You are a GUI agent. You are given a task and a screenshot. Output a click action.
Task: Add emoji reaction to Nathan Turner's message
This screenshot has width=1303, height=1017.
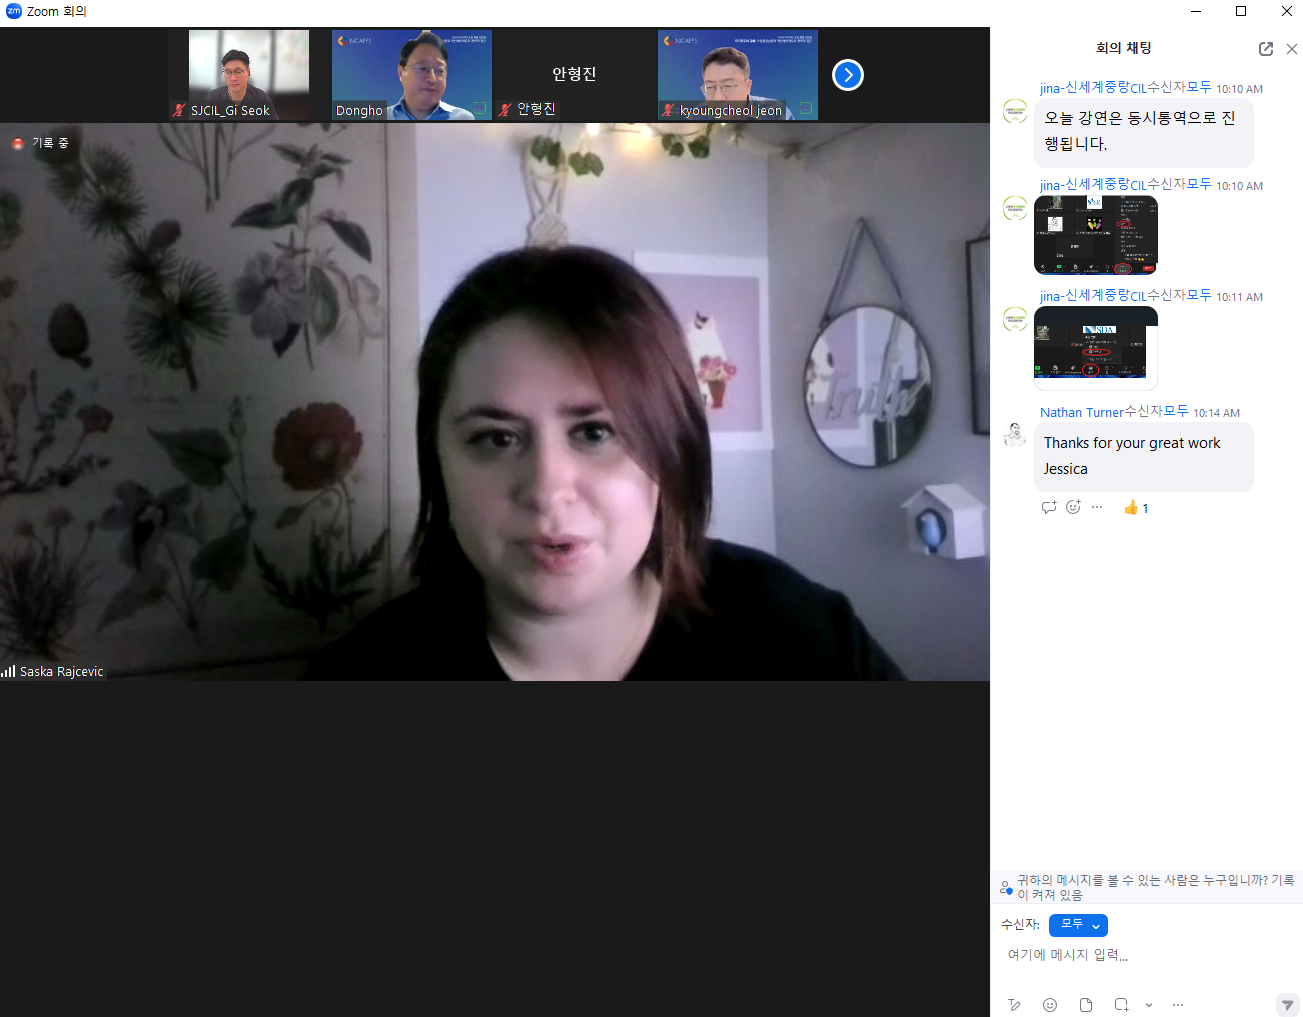click(x=1073, y=507)
